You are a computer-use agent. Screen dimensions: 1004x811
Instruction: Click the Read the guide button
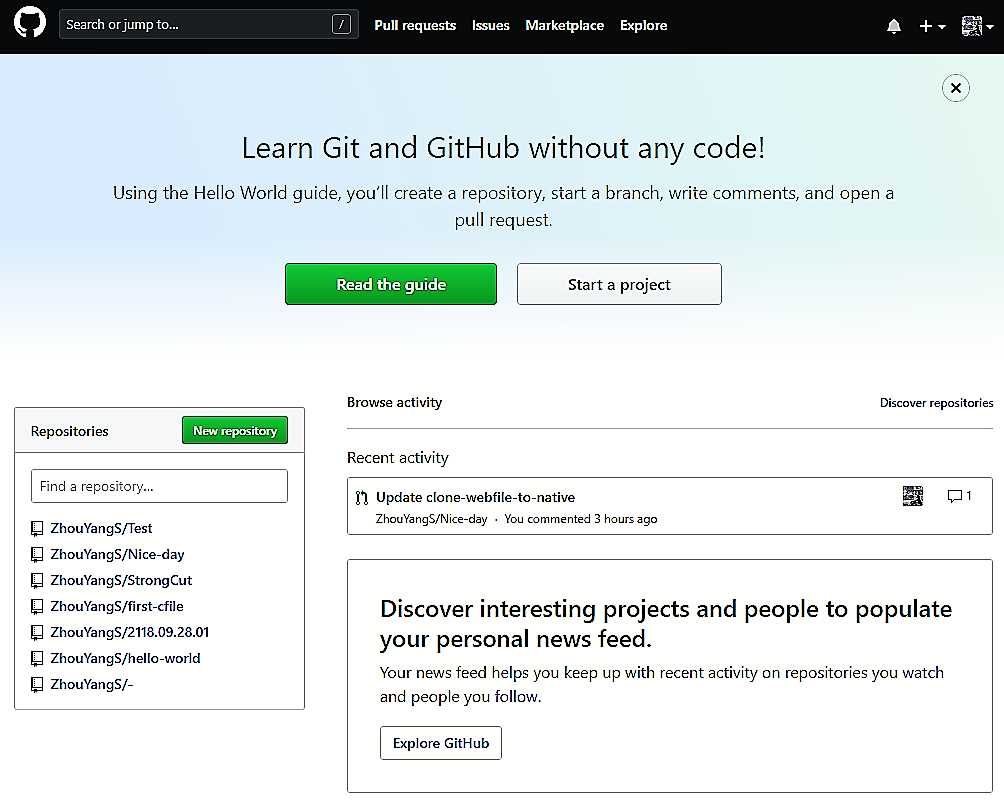click(391, 284)
